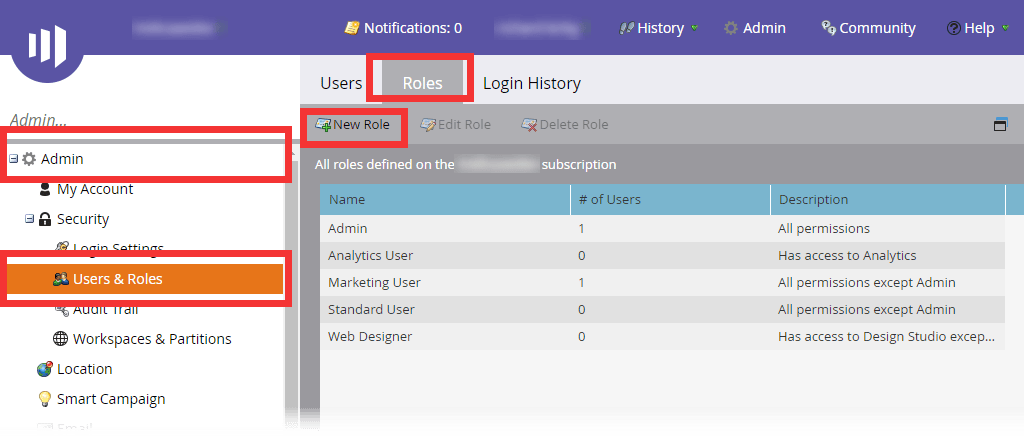This screenshot has height=437, width=1024.
Task: Click the My Account person icon
Action: [x=45, y=189]
